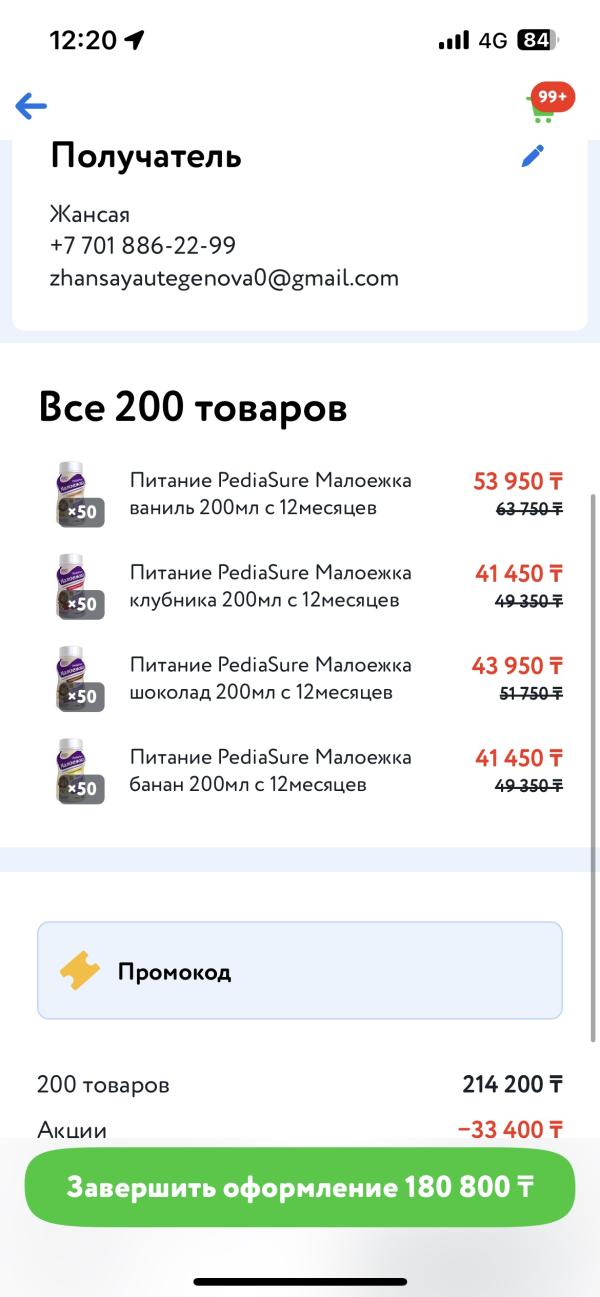Image resolution: width=600 pixels, height=1297 pixels.
Task: Tap the recipient phone number
Action: click(x=143, y=246)
